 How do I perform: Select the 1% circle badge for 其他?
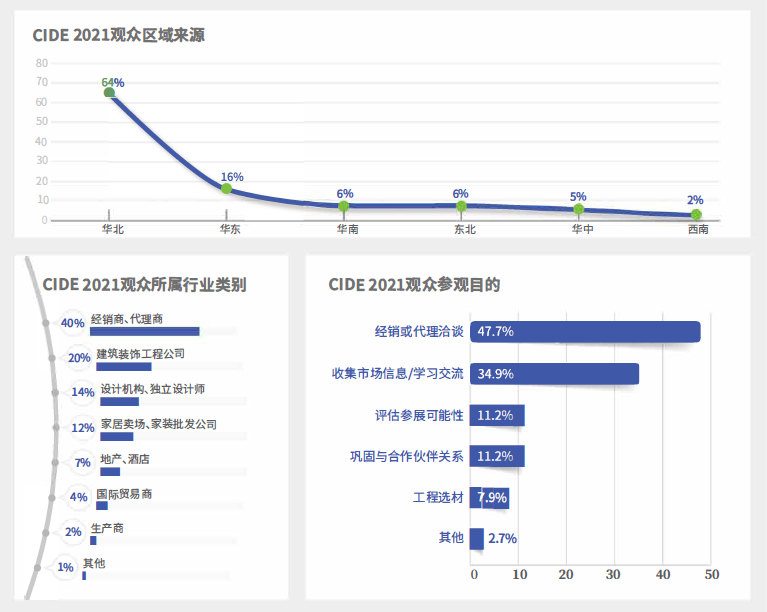pyautogui.click(x=65, y=567)
